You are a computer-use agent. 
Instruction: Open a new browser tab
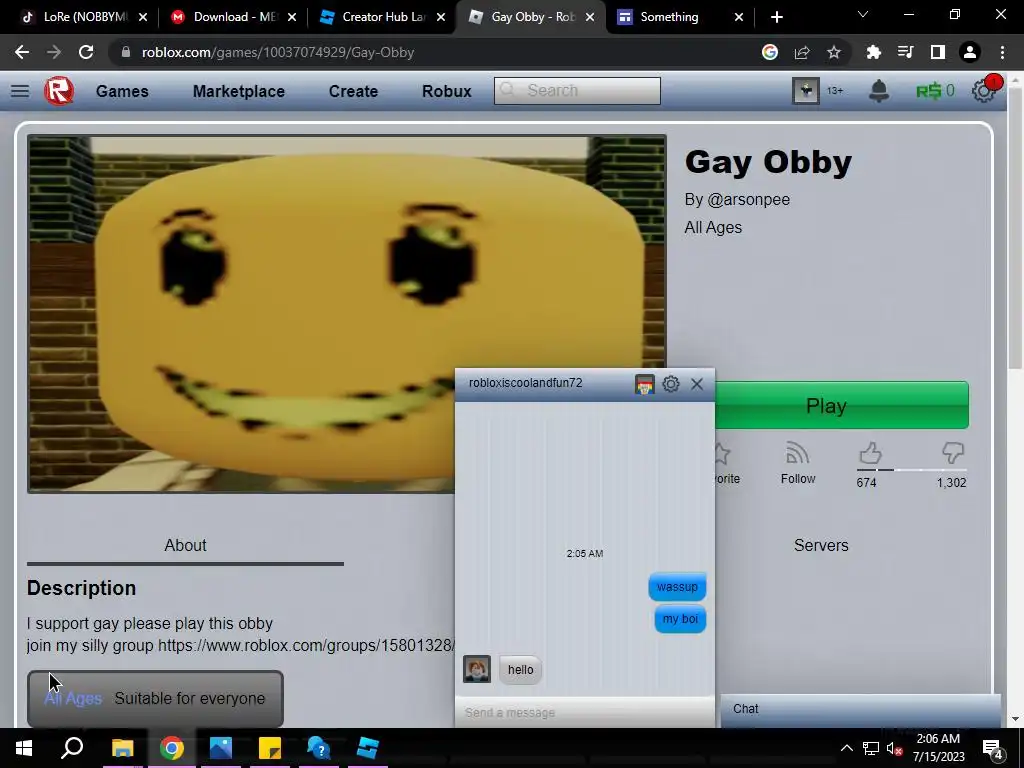pyautogui.click(x=776, y=17)
